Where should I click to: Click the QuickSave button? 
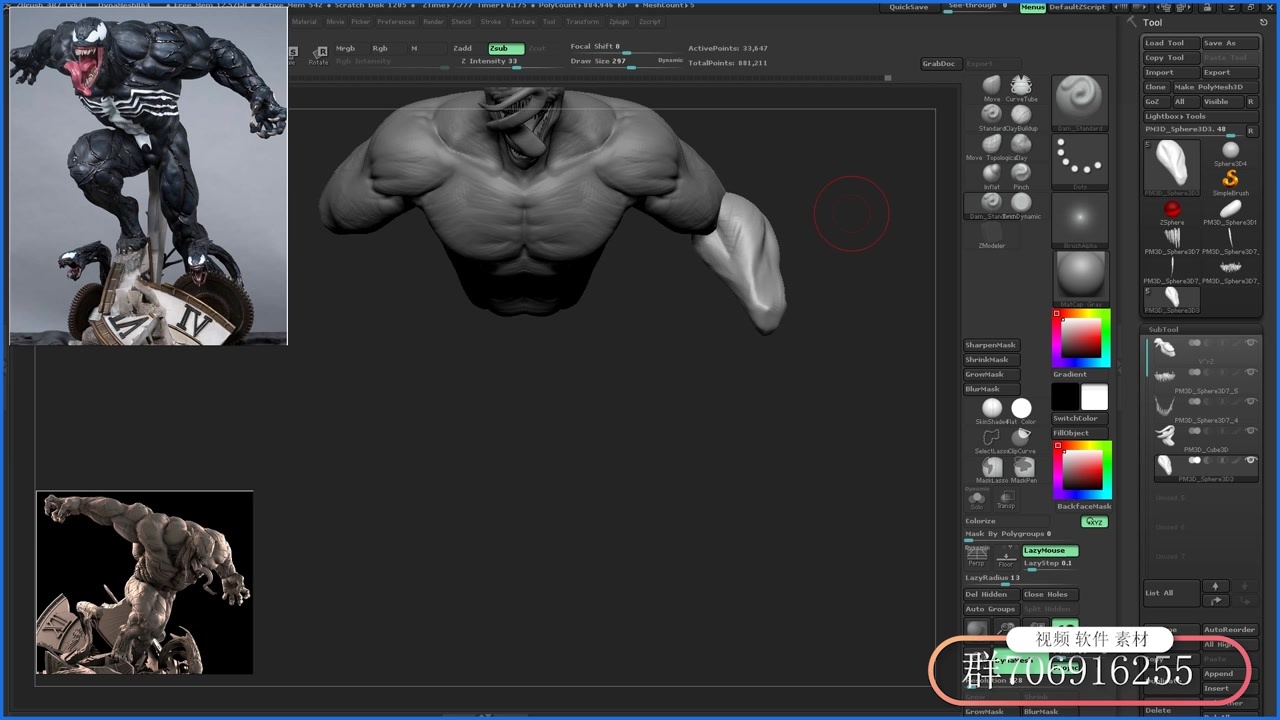point(909,7)
